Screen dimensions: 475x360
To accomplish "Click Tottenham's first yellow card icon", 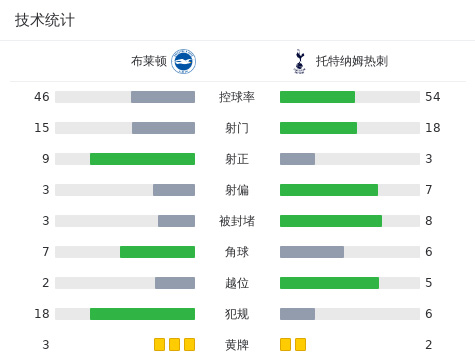I will (x=285, y=344).
